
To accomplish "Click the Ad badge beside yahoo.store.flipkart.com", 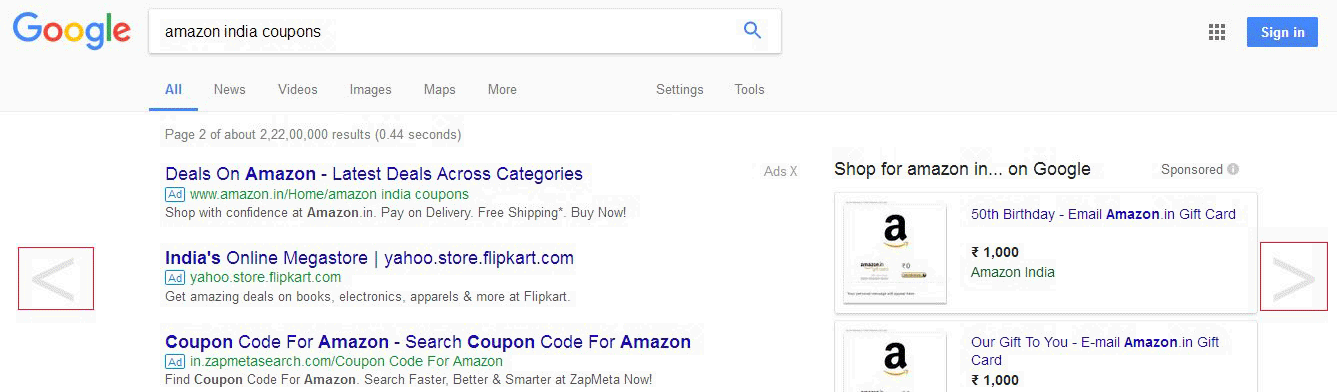I will click(175, 277).
